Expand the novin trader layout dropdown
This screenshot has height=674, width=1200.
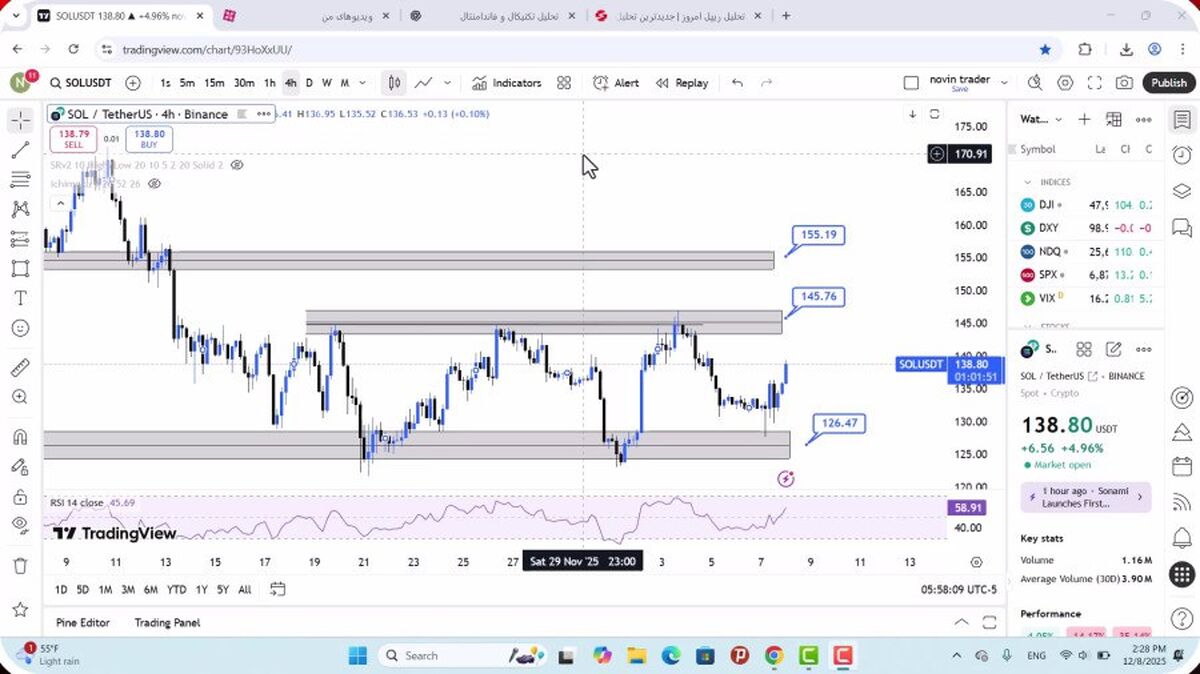[1005, 83]
